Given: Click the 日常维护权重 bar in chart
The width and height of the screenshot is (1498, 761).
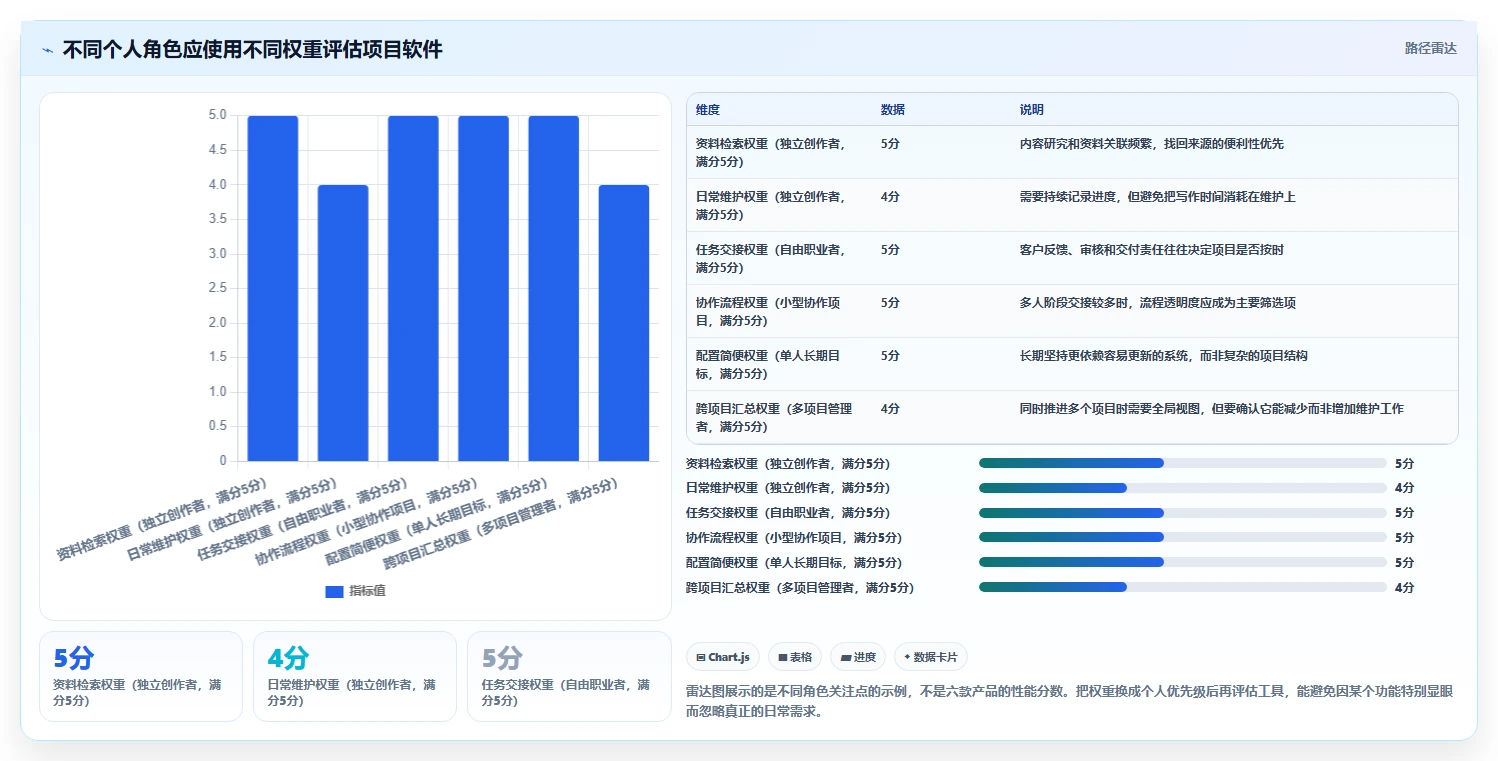Looking at the screenshot, I should 343,323.
